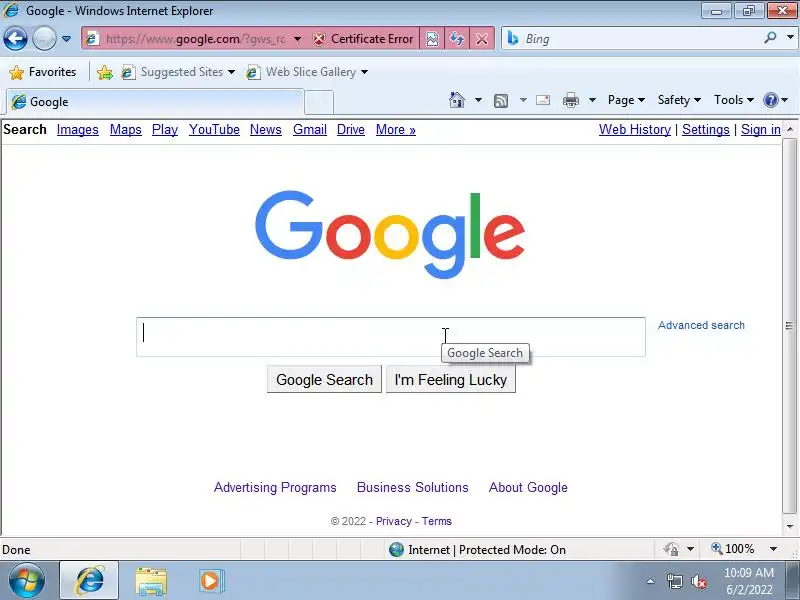Click the Google Search button
This screenshot has width=800, height=600.
pos(324,379)
